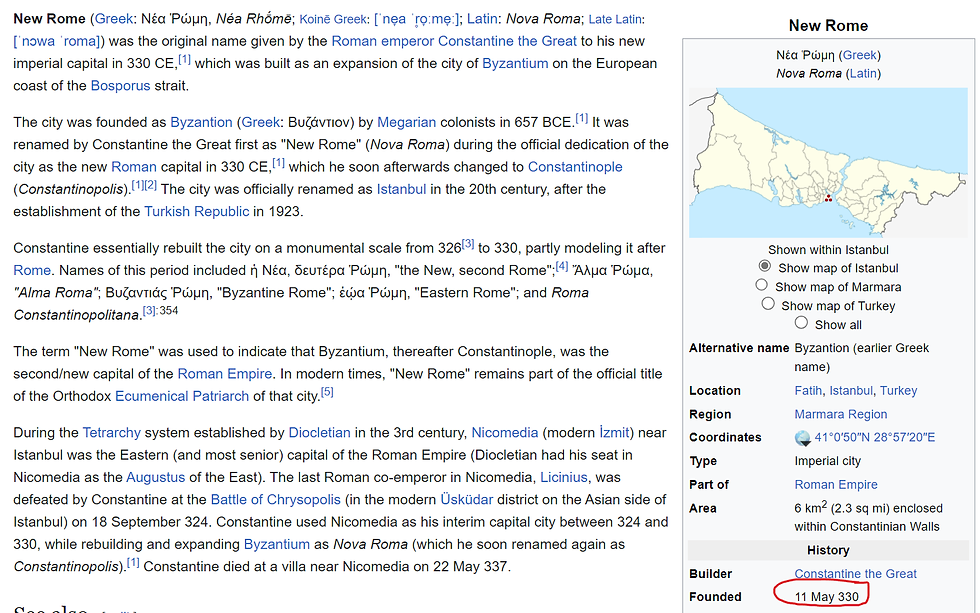980x613 pixels.
Task: Open the Nicomedia link
Action: point(504,432)
